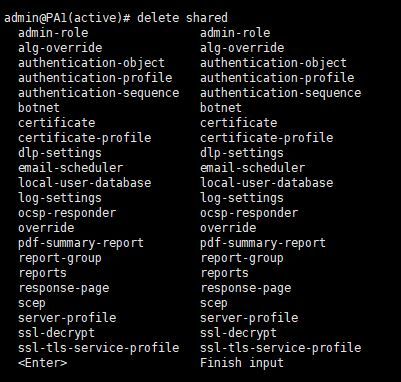Select authentication-sequence in left column
The width and height of the screenshot is (401, 382).
click(99, 93)
